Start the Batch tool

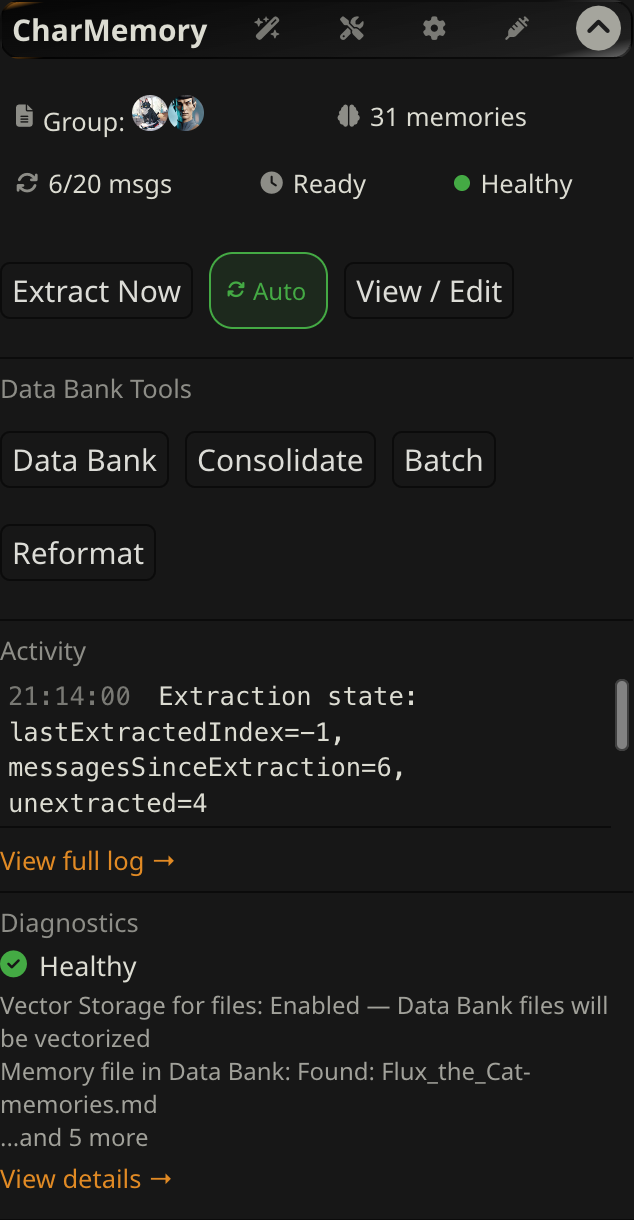(x=444, y=460)
